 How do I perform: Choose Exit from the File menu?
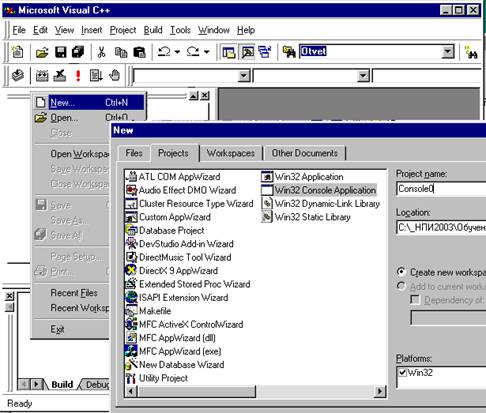[57, 329]
